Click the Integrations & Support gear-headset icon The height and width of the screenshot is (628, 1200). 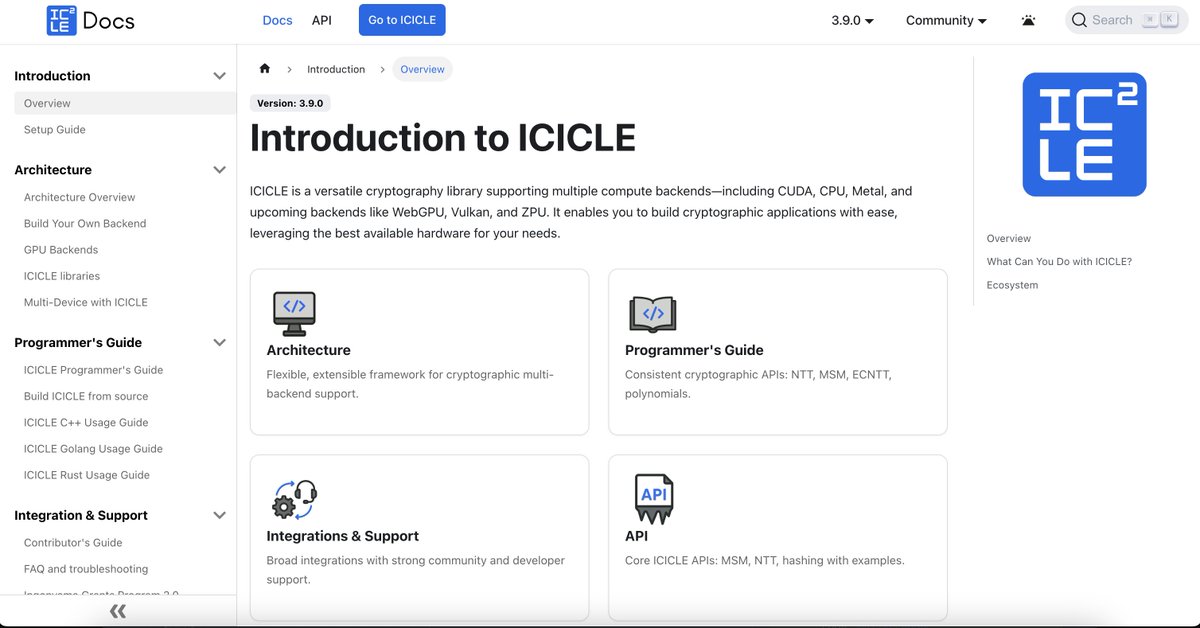(x=294, y=499)
